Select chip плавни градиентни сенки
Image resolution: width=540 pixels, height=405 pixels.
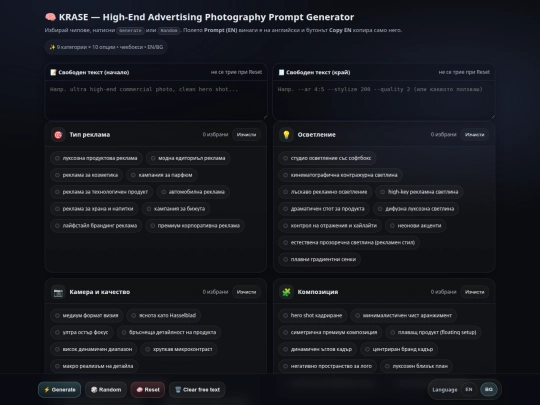[x=320, y=259]
